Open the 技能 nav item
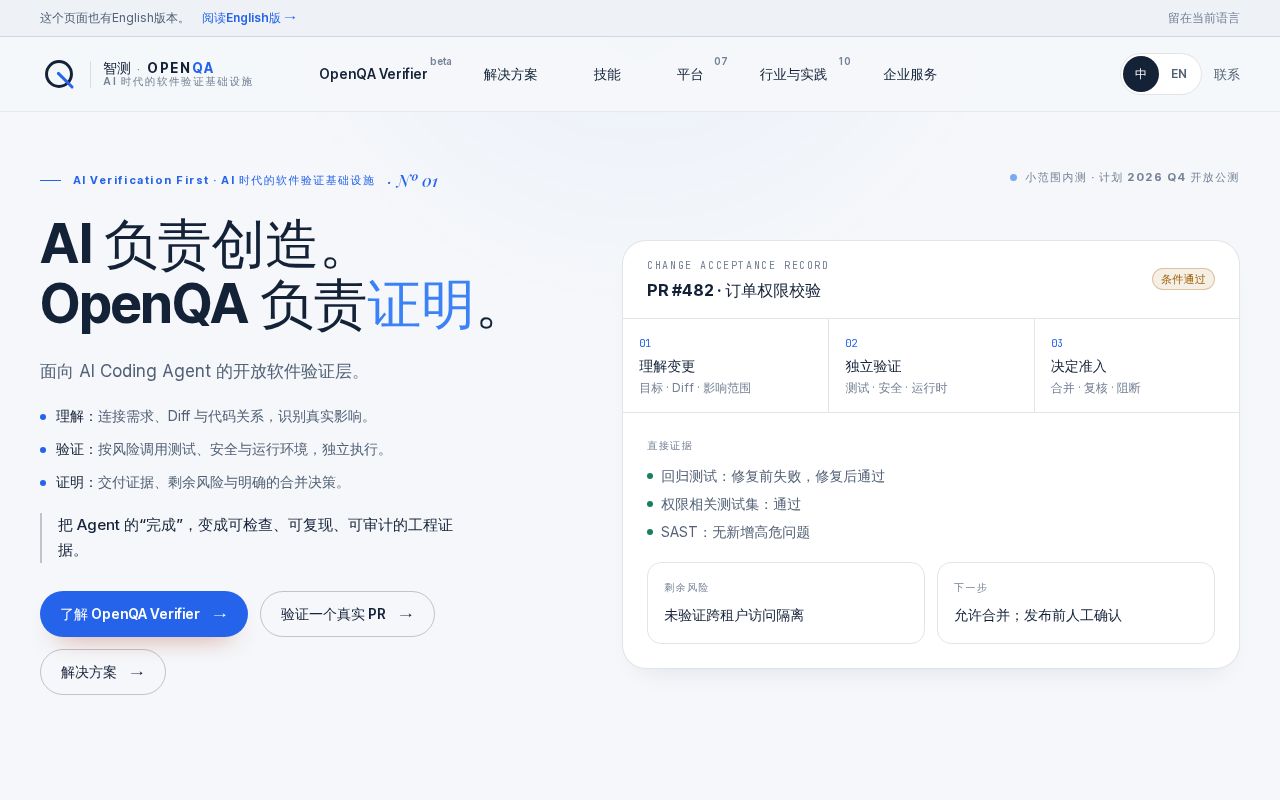1280x800 pixels. [607, 74]
